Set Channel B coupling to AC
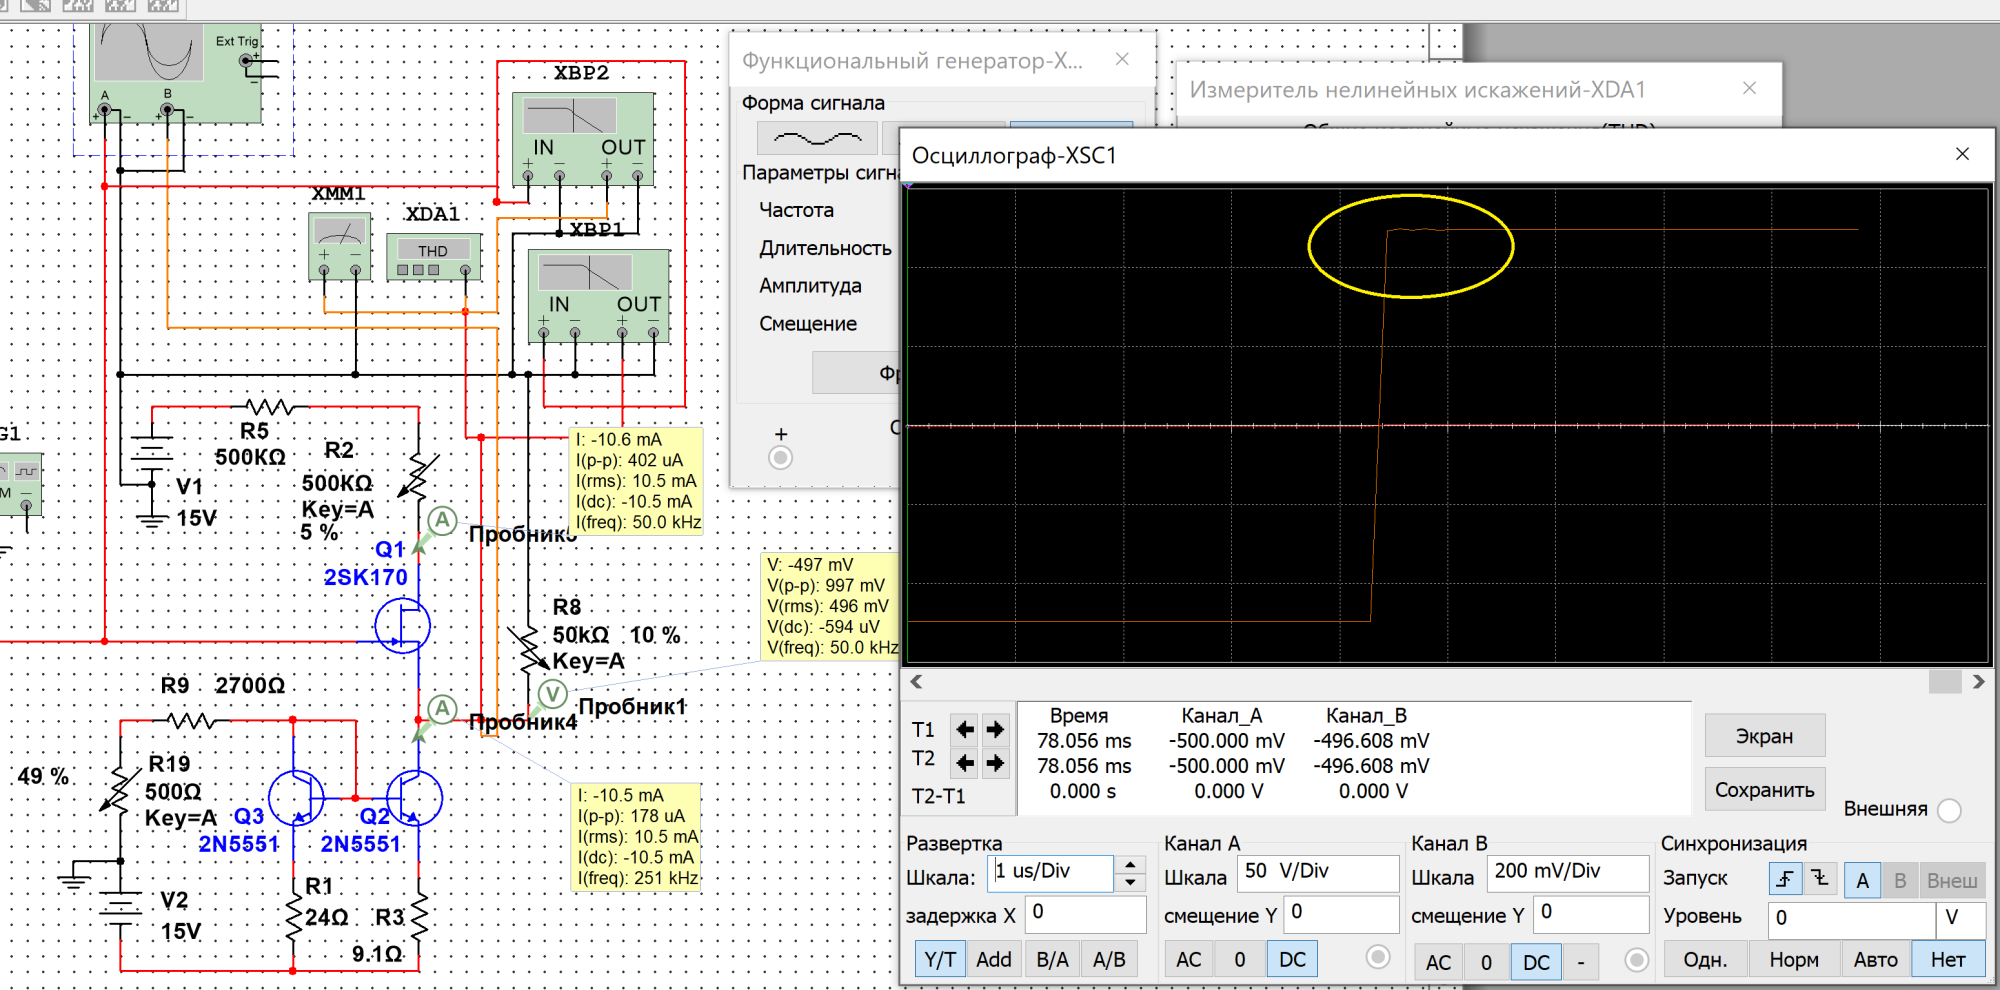This screenshot has width=2000, height=990. point(1438,962)
